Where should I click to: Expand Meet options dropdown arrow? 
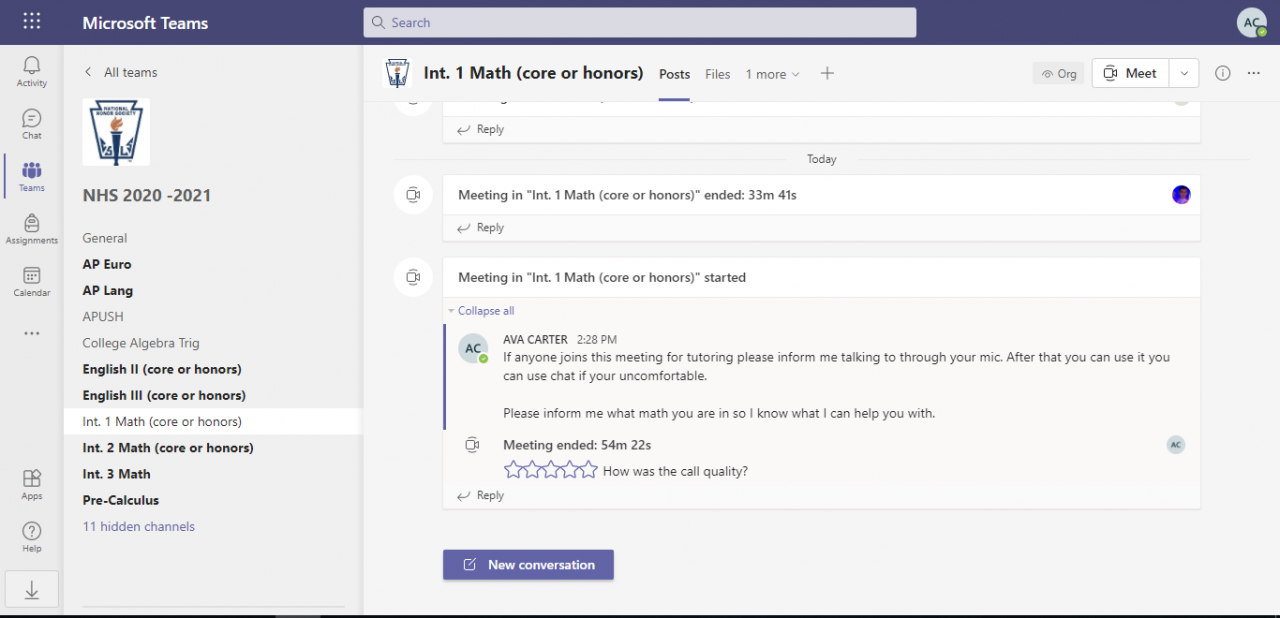point(1184,73)
